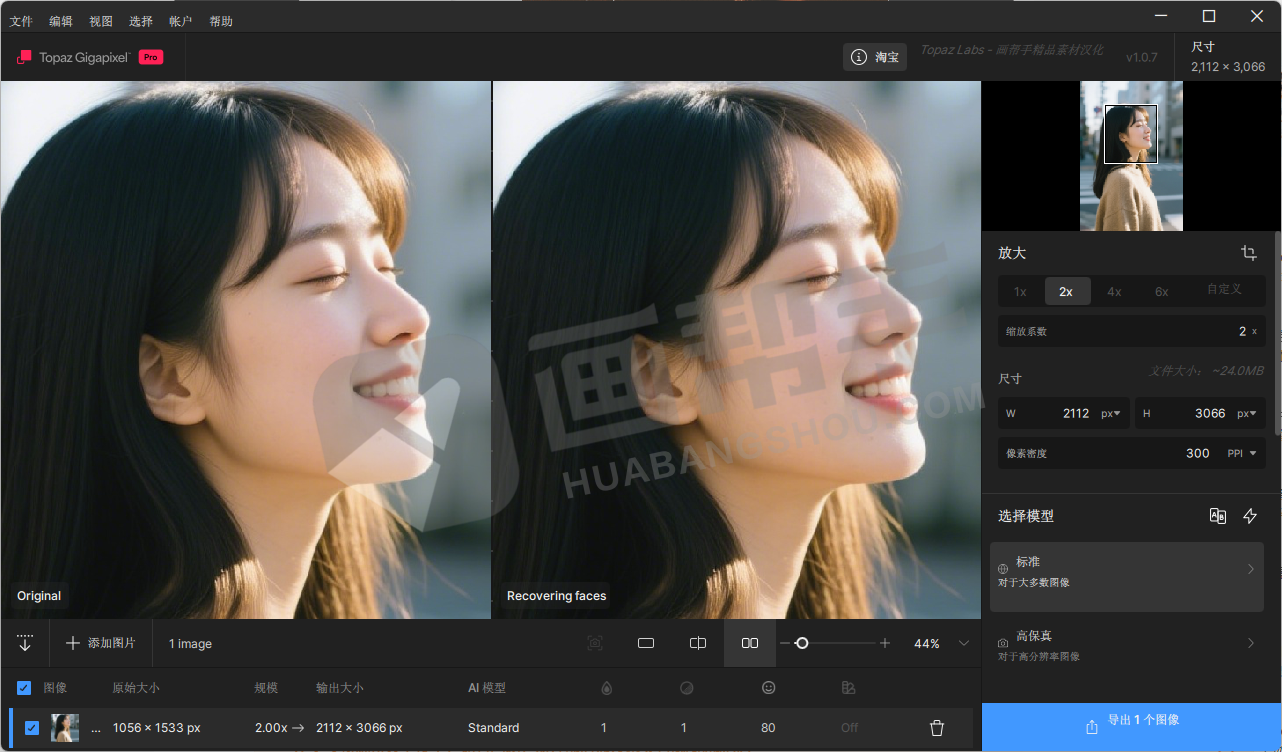Open the 视图 menu
Image resolution: width=1282 pixels, height=752 pixels.
(x=101, y=21)
